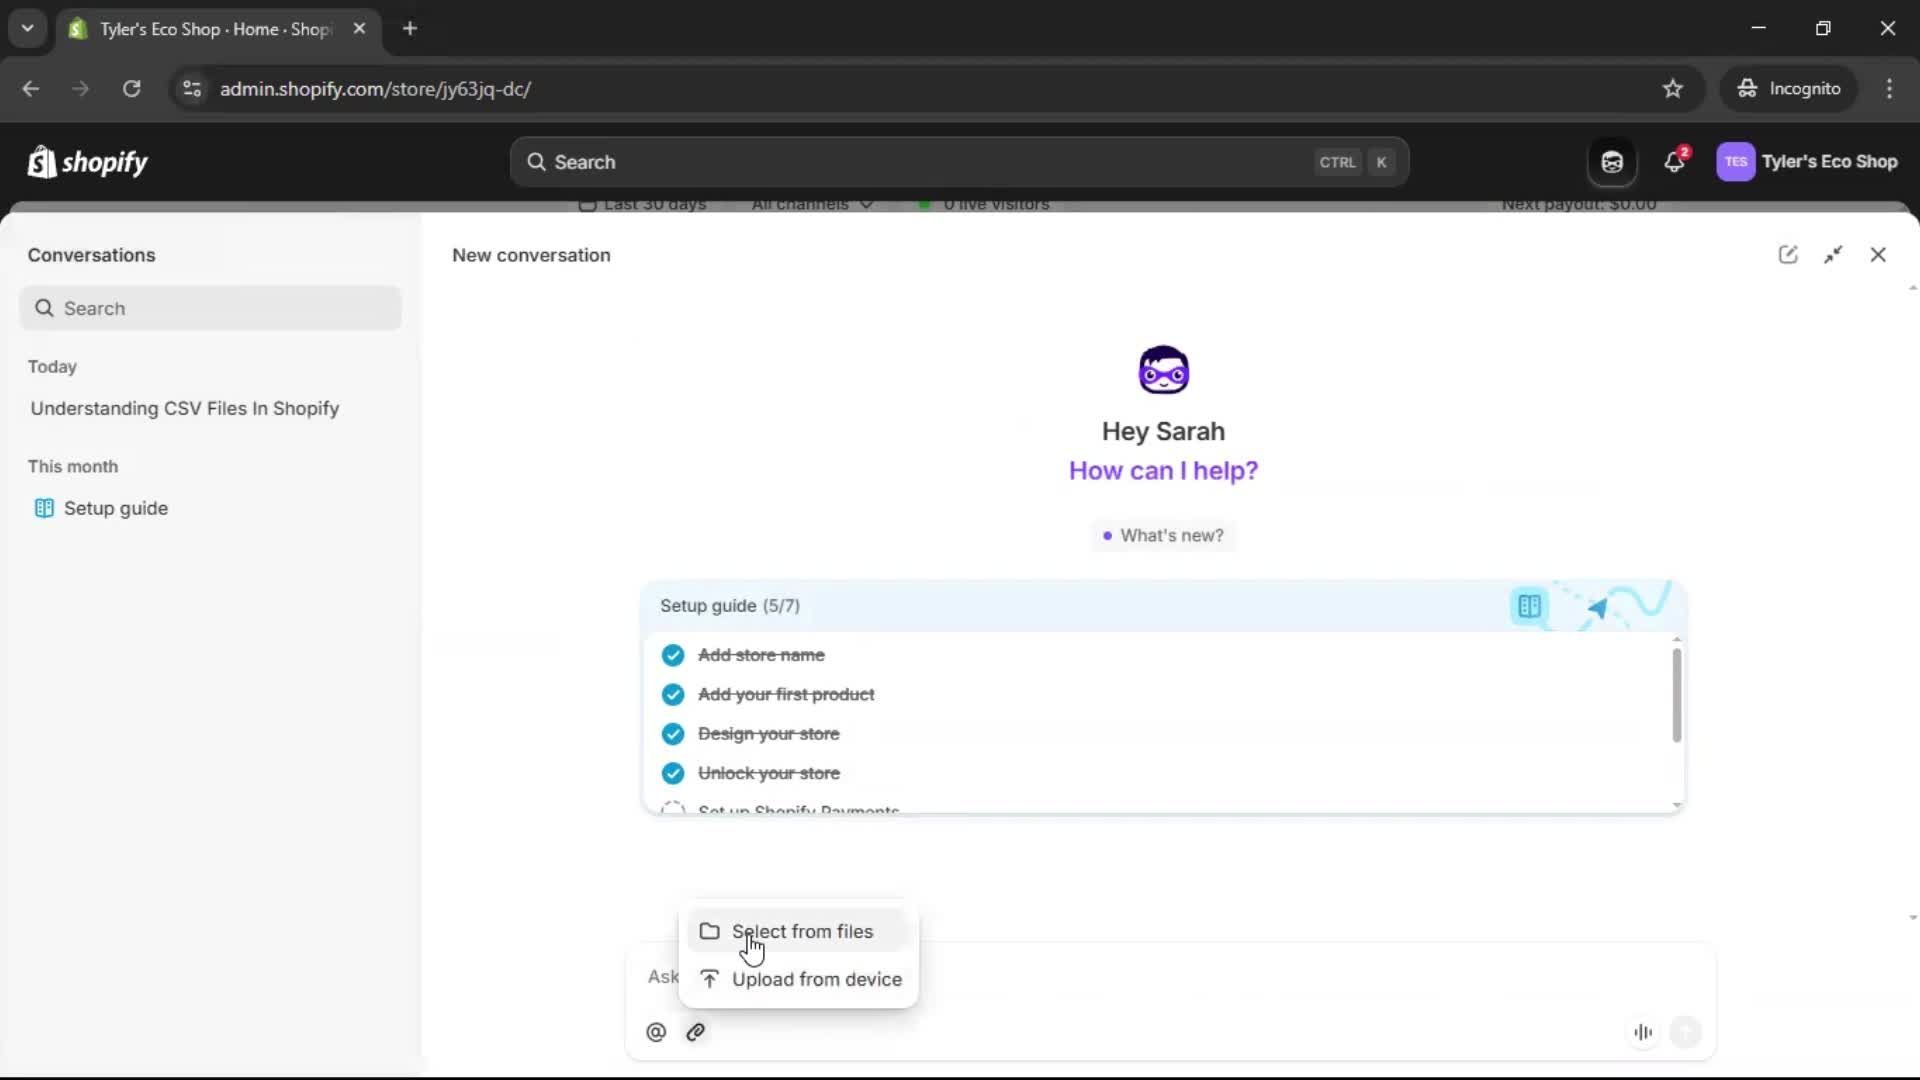Click the @ mention icon in the message bar

tap(656, 1032)
